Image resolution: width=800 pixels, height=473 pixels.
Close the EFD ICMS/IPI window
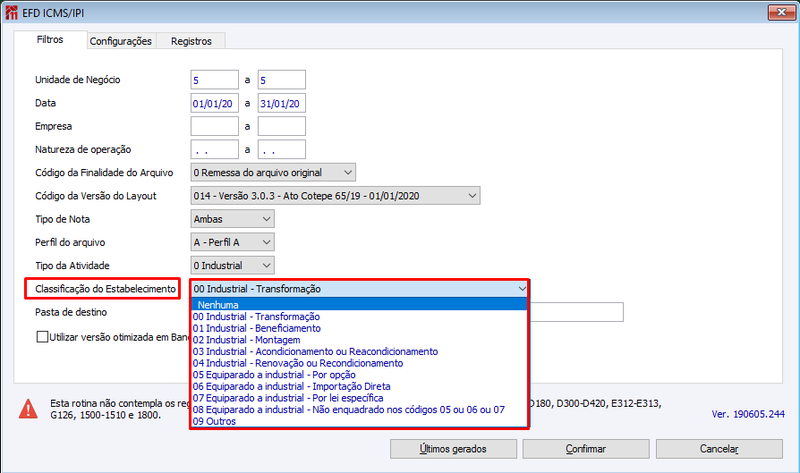coord(781,12)
